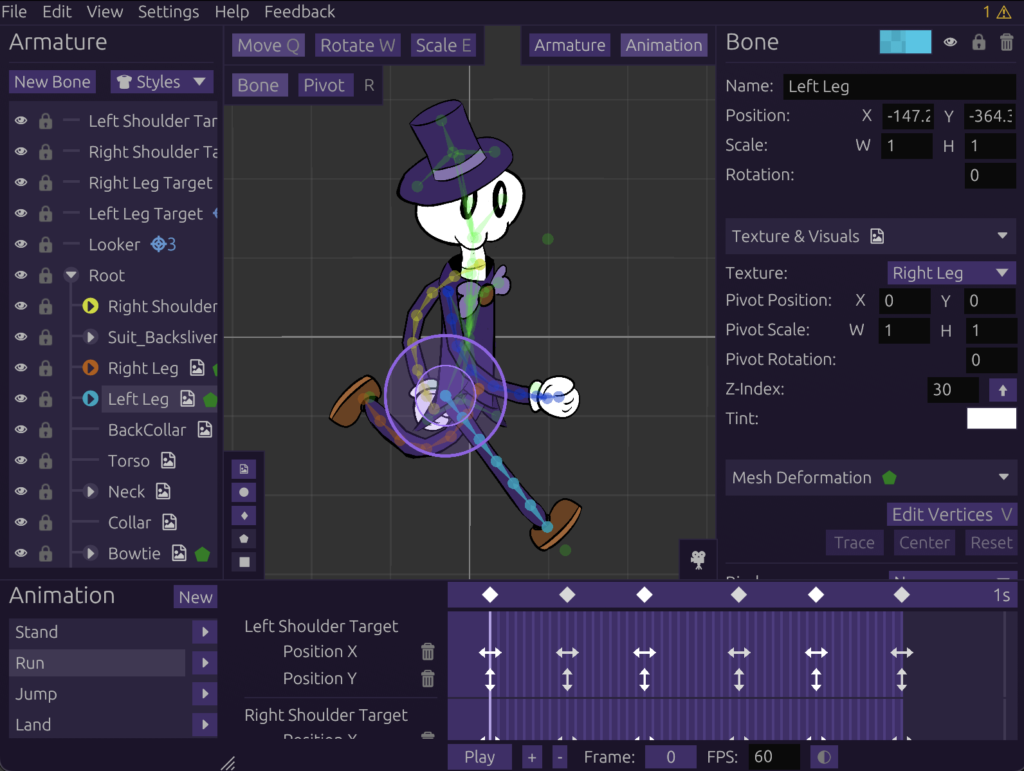
Task: Toggle bone visibility eye in Bone panel
Action: tap(950, 42)
